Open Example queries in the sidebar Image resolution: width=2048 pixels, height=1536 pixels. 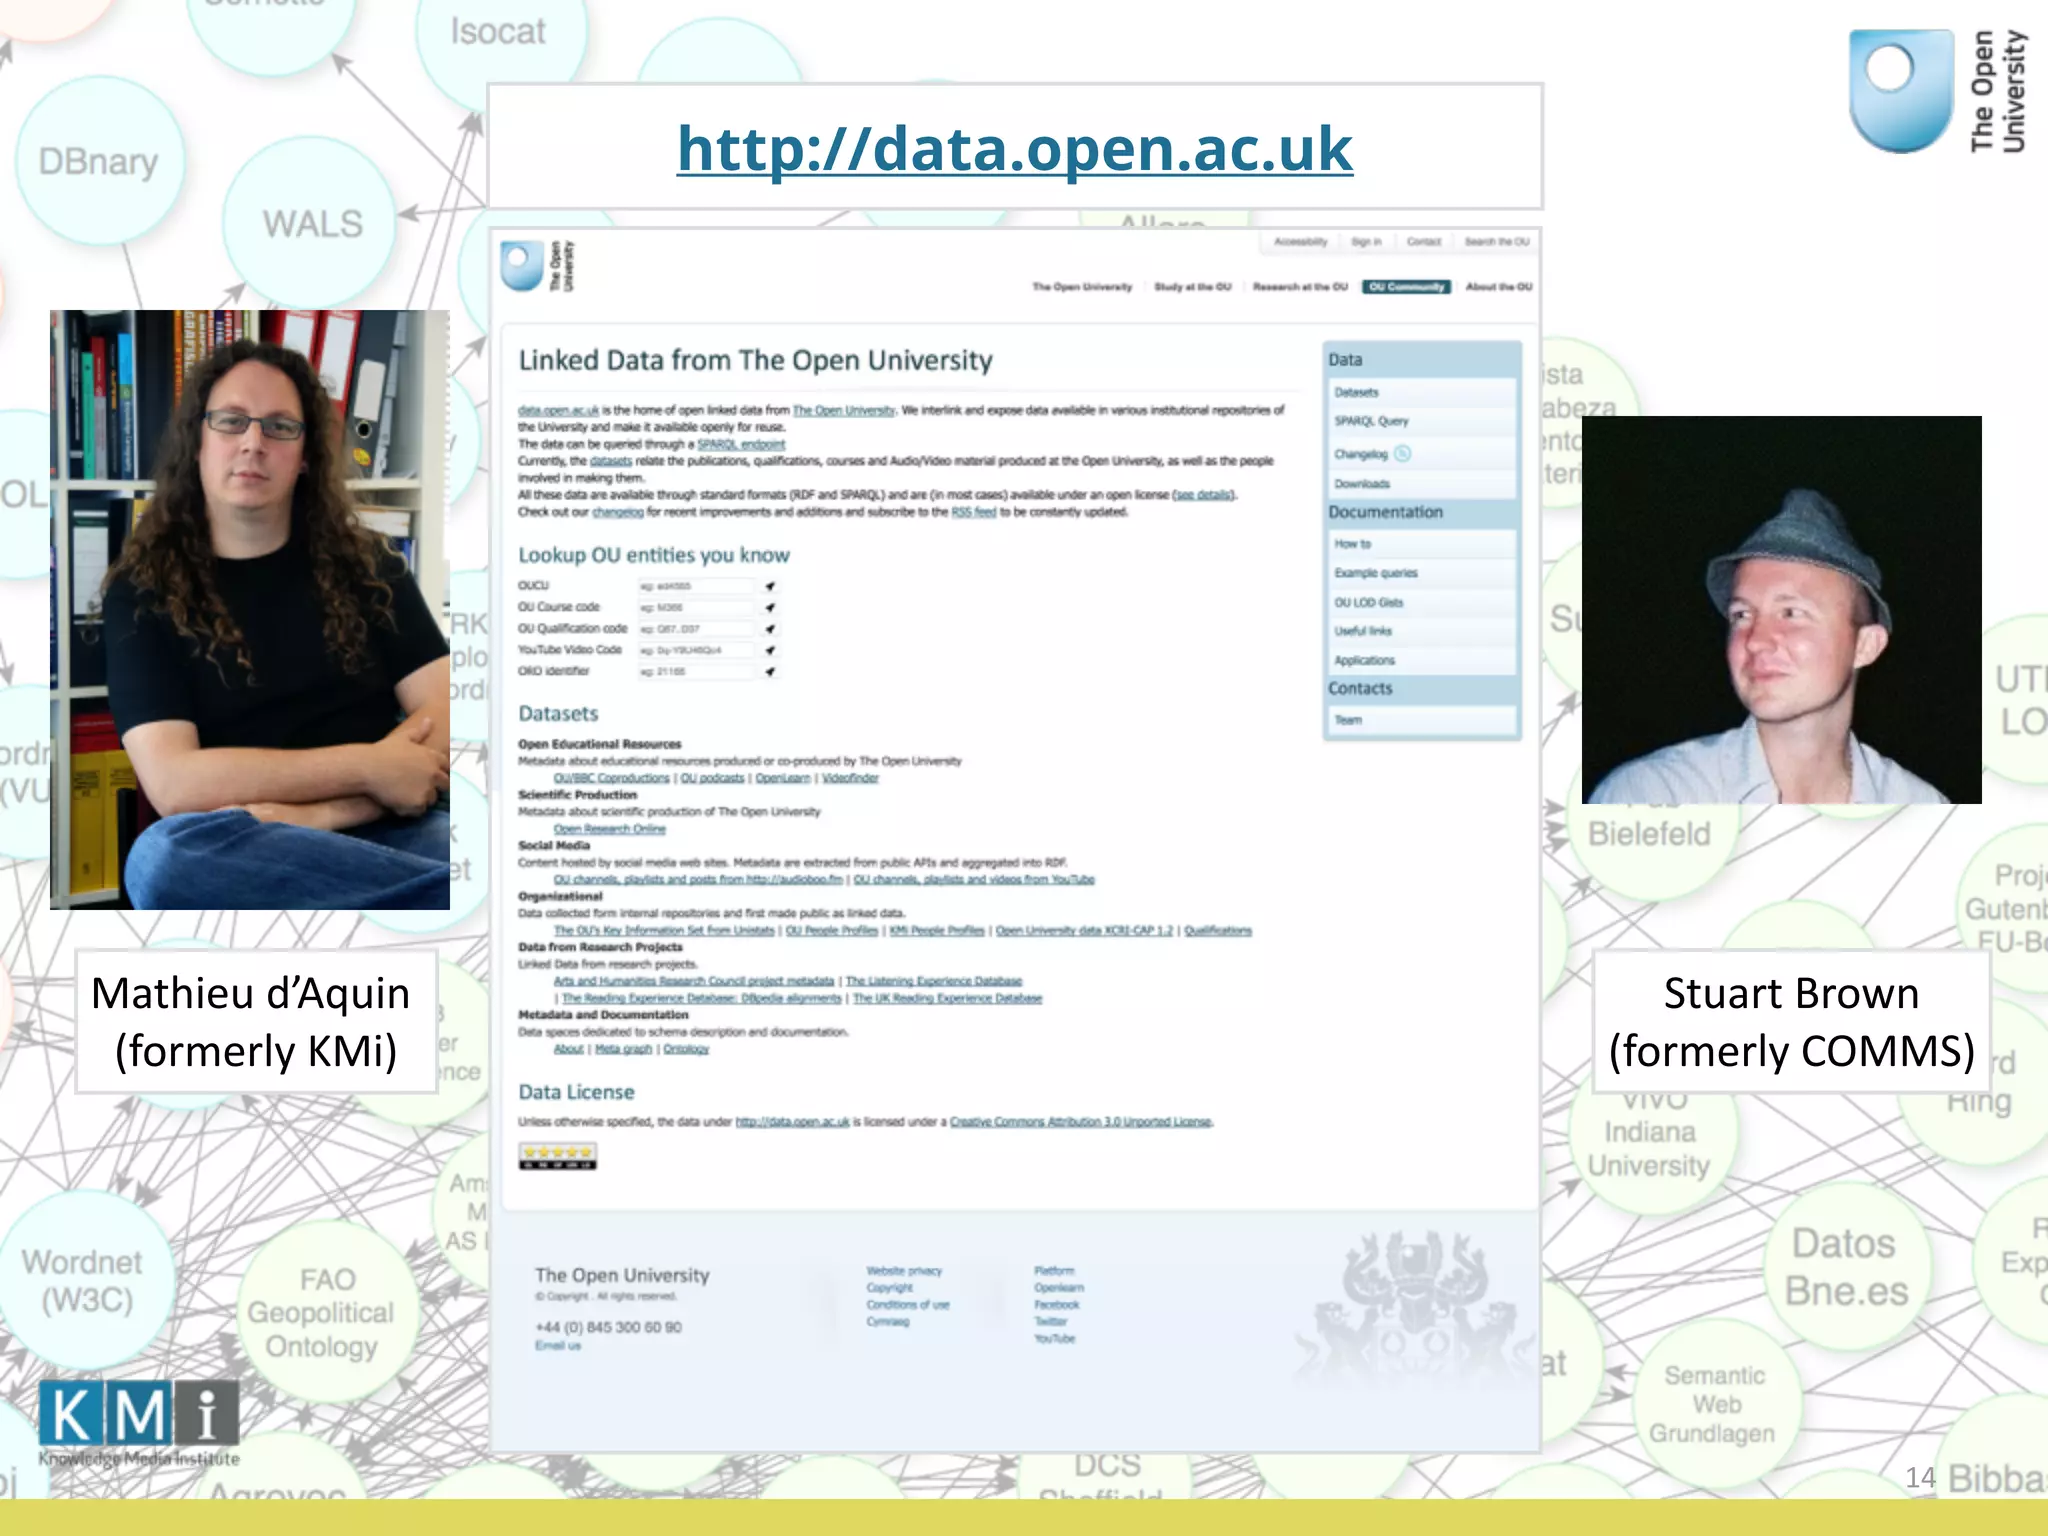click(1423, 573)
